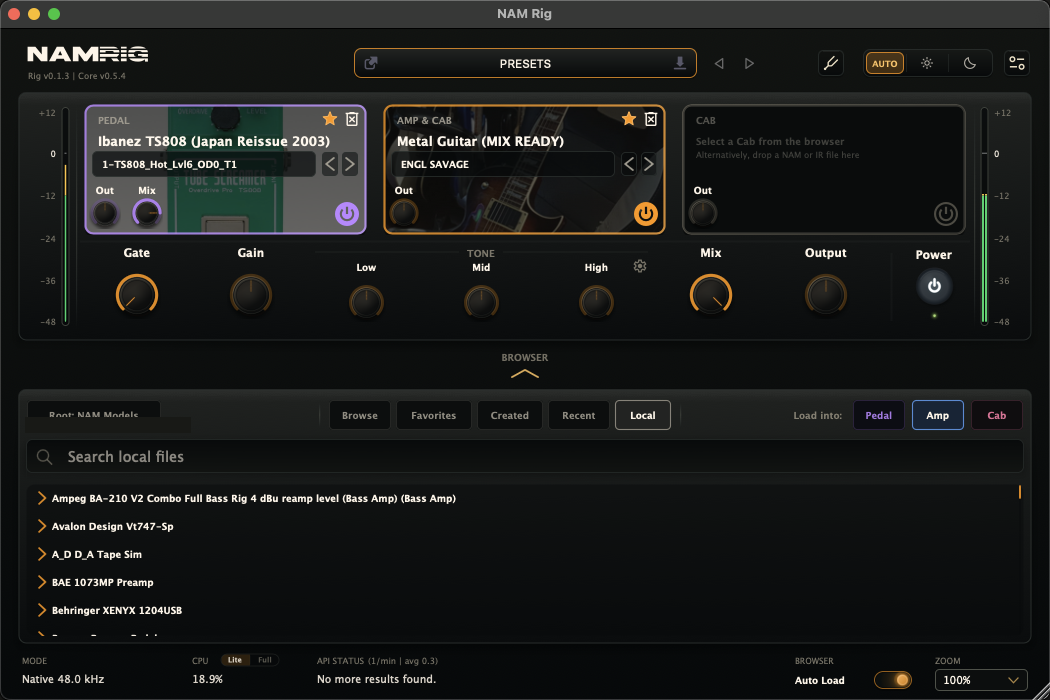This screenshot has width=1050, height=700.
Task: Switch to the Favorites tab
Action: (x=433, y=415)
